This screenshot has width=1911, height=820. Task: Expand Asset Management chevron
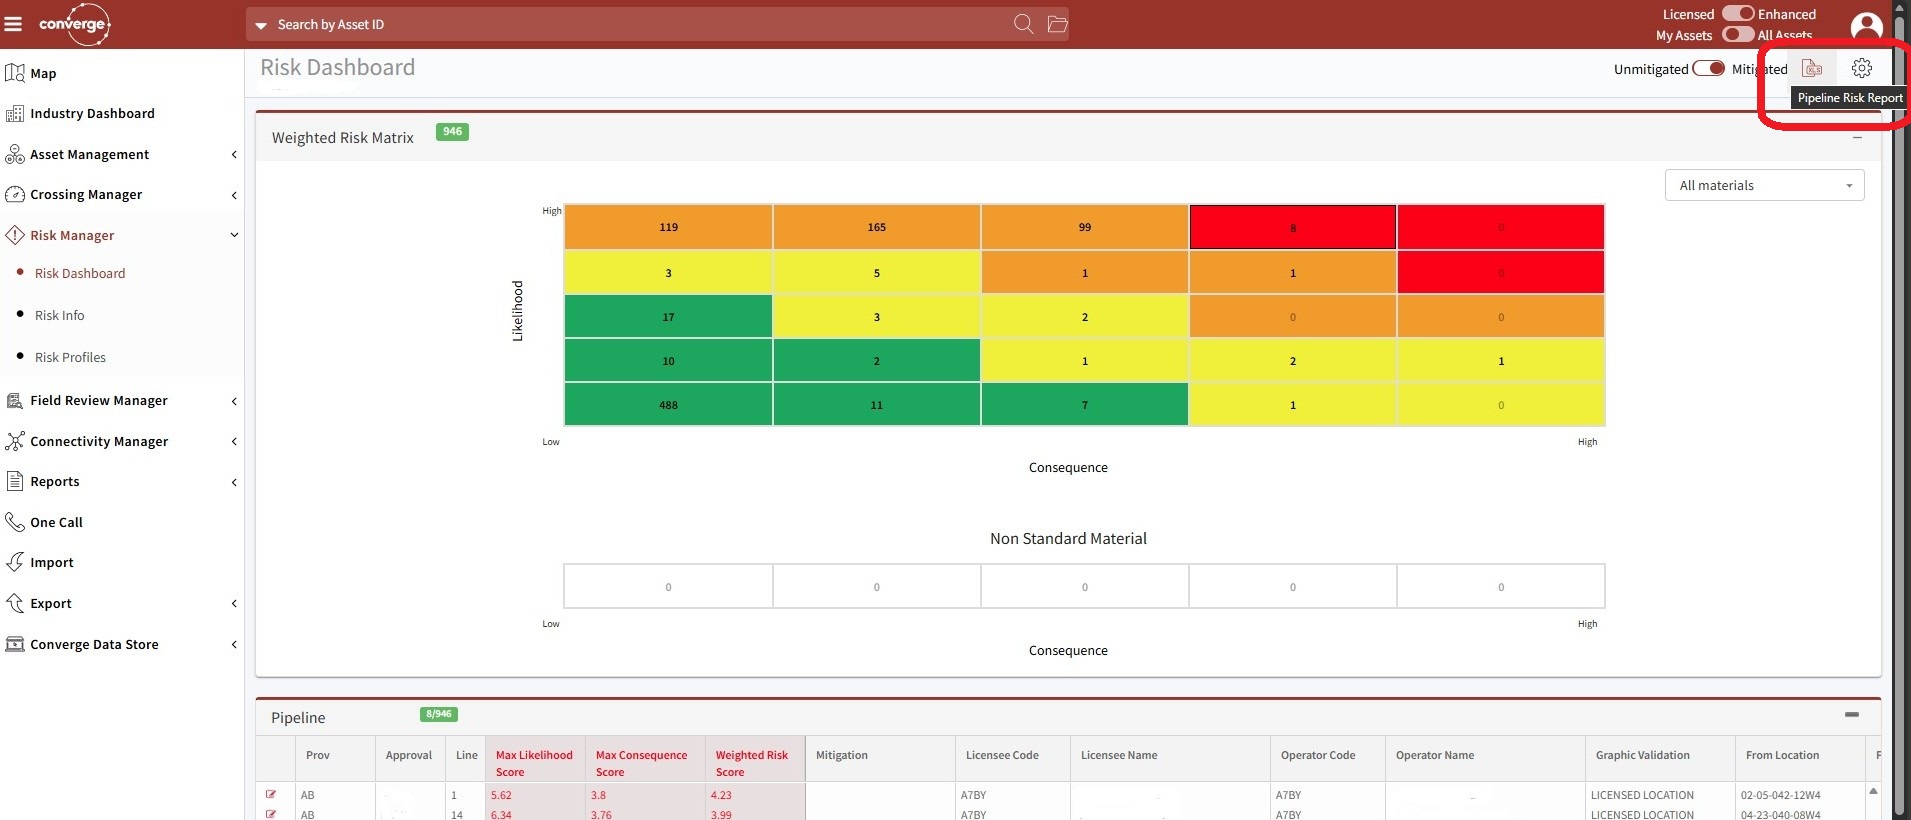234,154
